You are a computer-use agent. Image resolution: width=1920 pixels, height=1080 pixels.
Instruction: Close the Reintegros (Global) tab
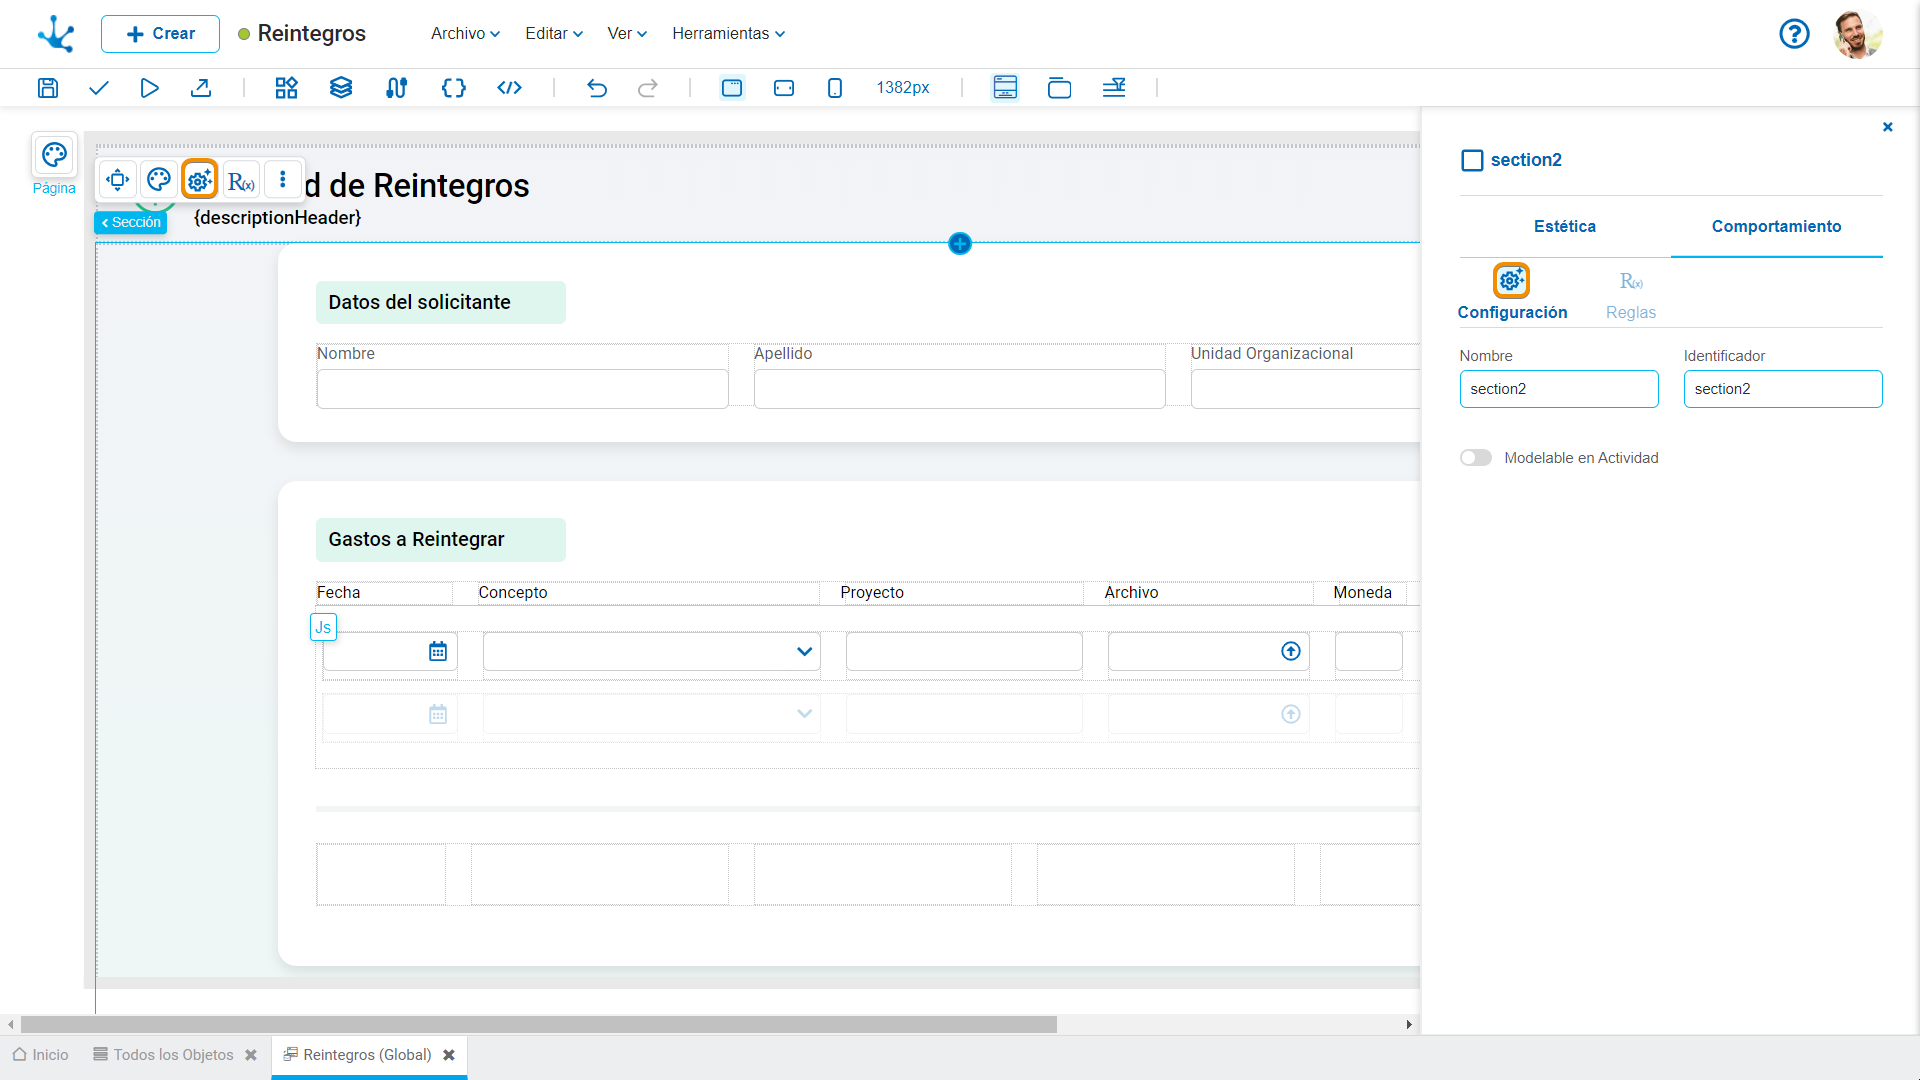click(x=449, y=1055)
